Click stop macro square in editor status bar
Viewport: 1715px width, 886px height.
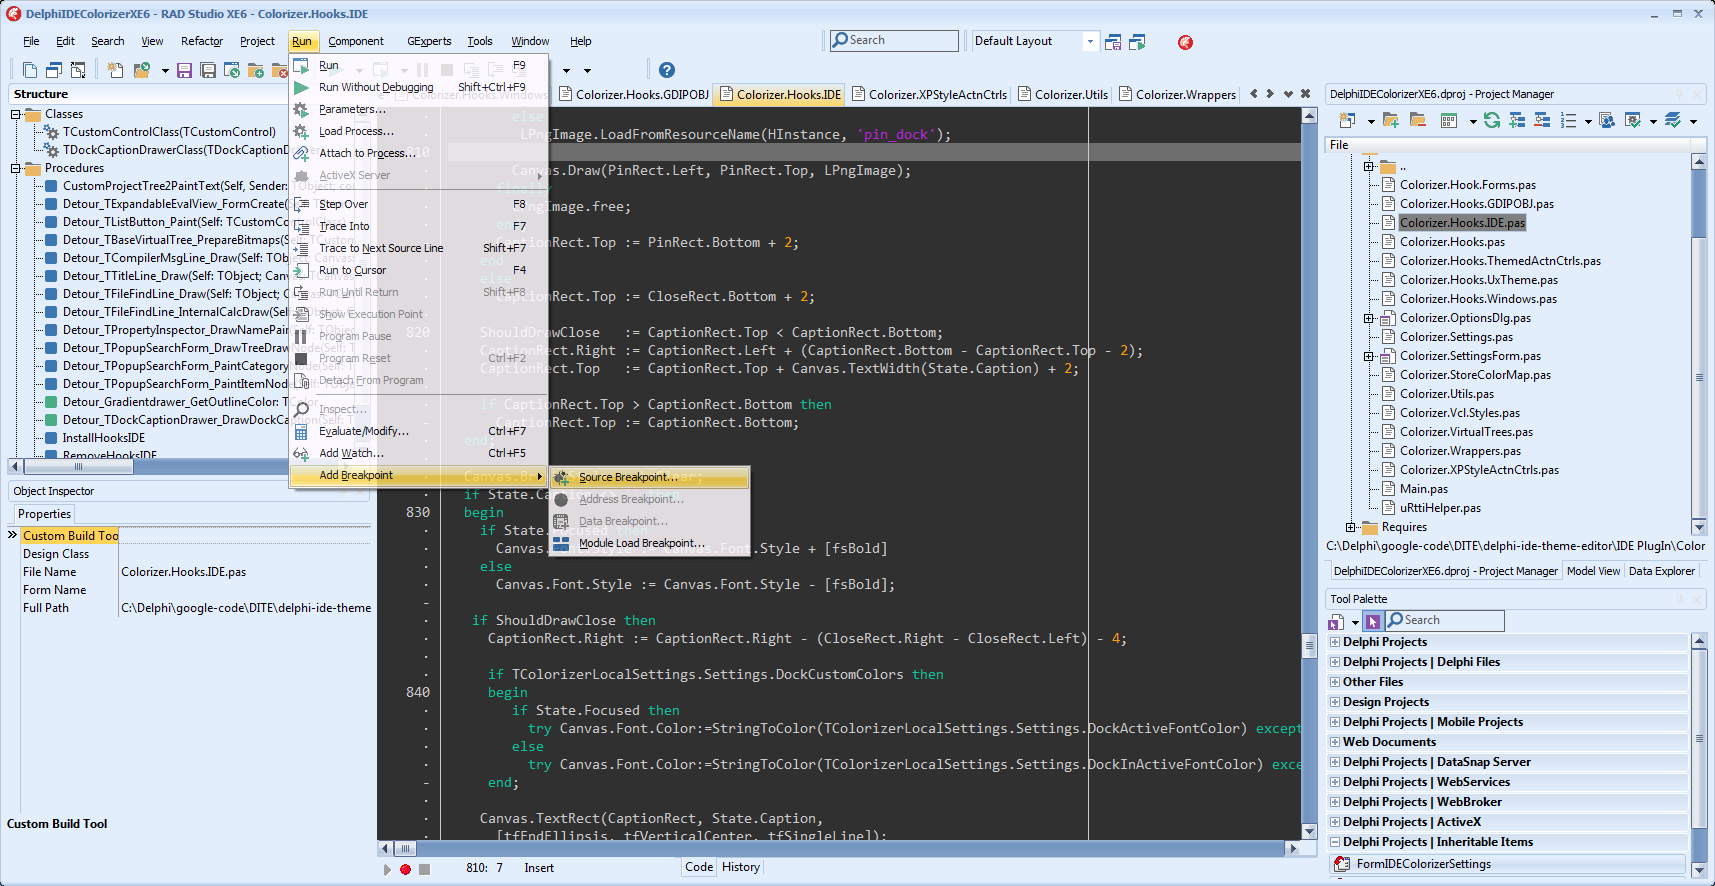(x=424, y=869)
